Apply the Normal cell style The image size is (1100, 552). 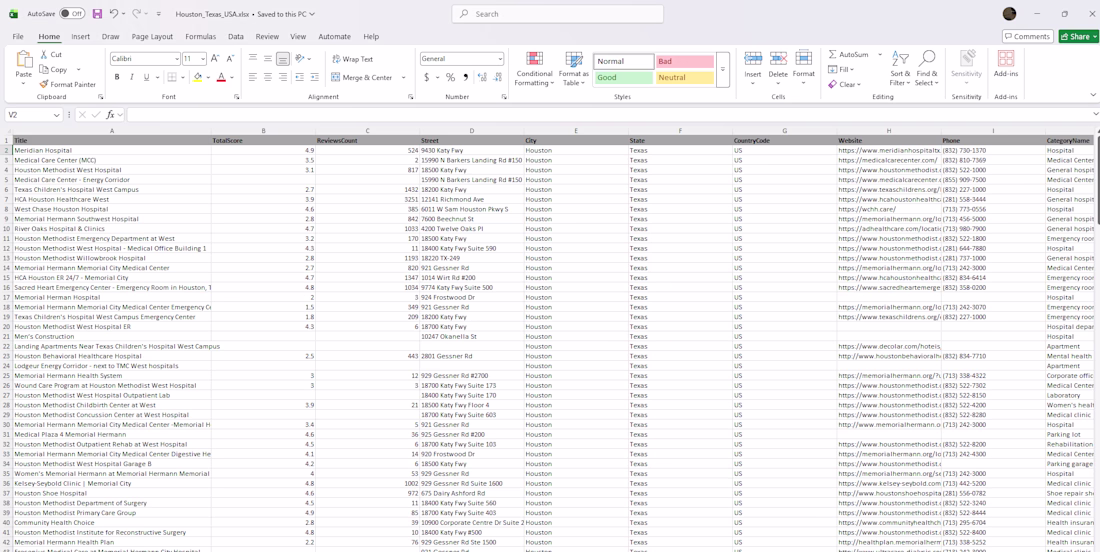point(624,61)
